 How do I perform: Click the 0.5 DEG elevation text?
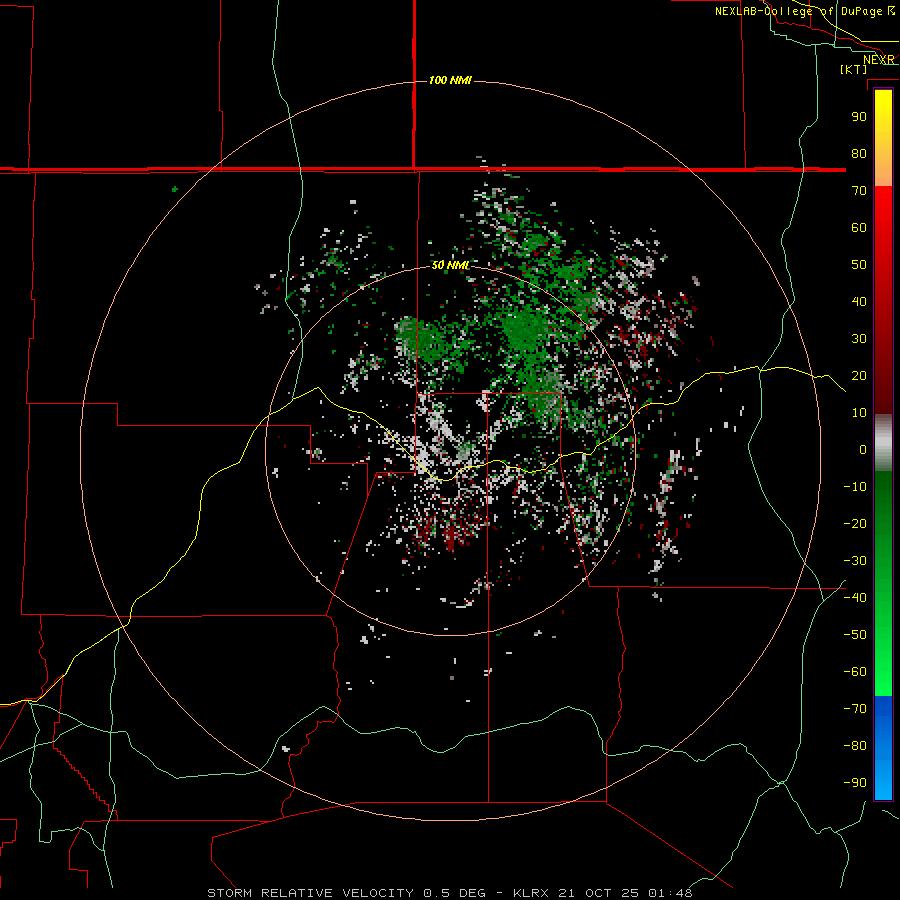[x=455, y=893]
